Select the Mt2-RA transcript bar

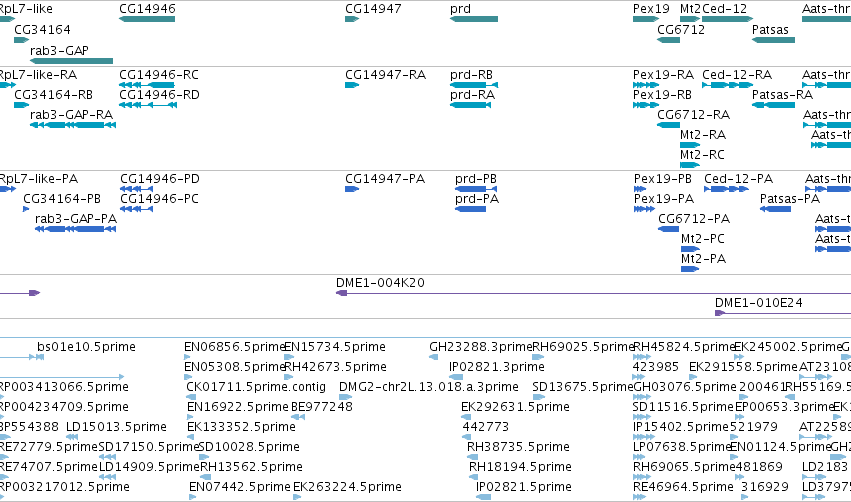(x=690, y=145)
